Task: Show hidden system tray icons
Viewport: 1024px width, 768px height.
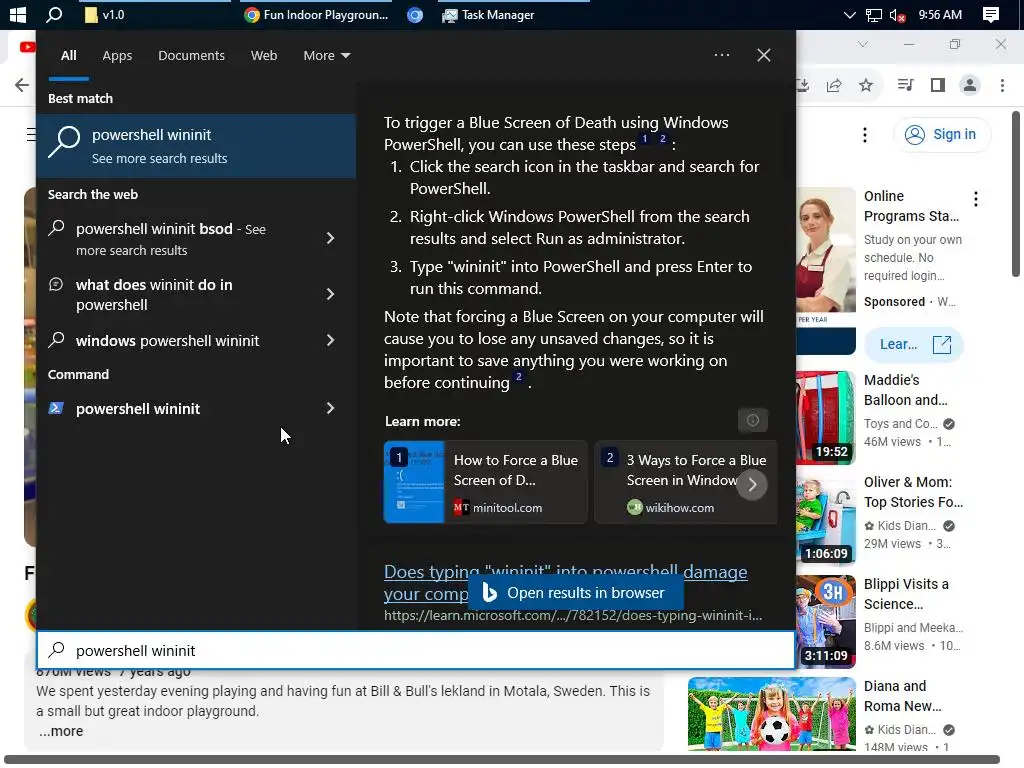Action: (x=849, y=14)
